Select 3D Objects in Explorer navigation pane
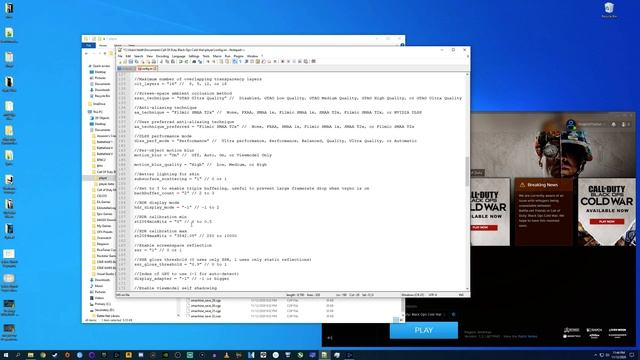640x360 pixels. pyautogui.click(x=102, y=118)
